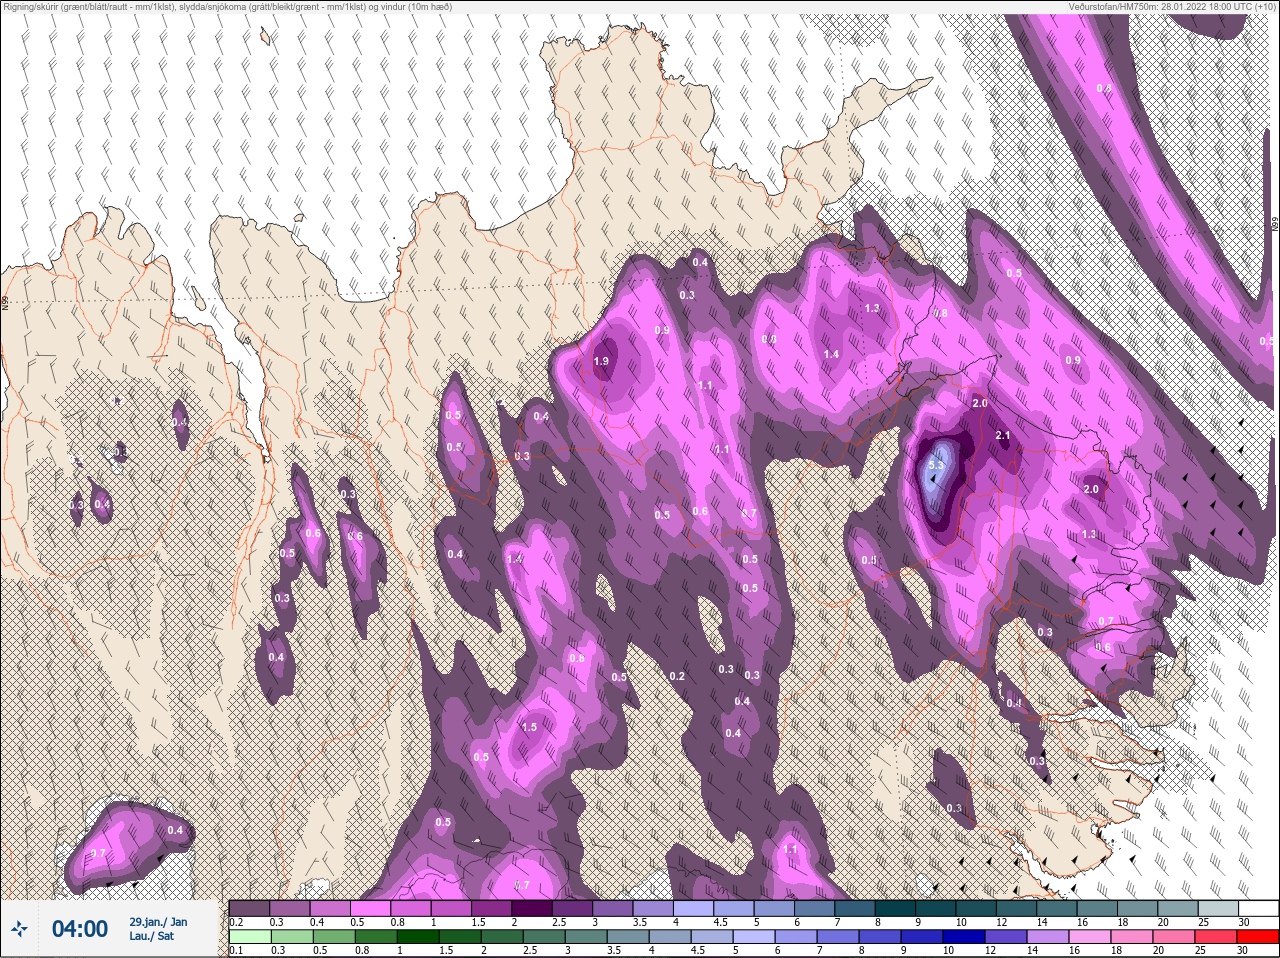Select the red rain legend swatch at 30
This screenshot has height=958, width=1280.
[x=1258, y=937]
